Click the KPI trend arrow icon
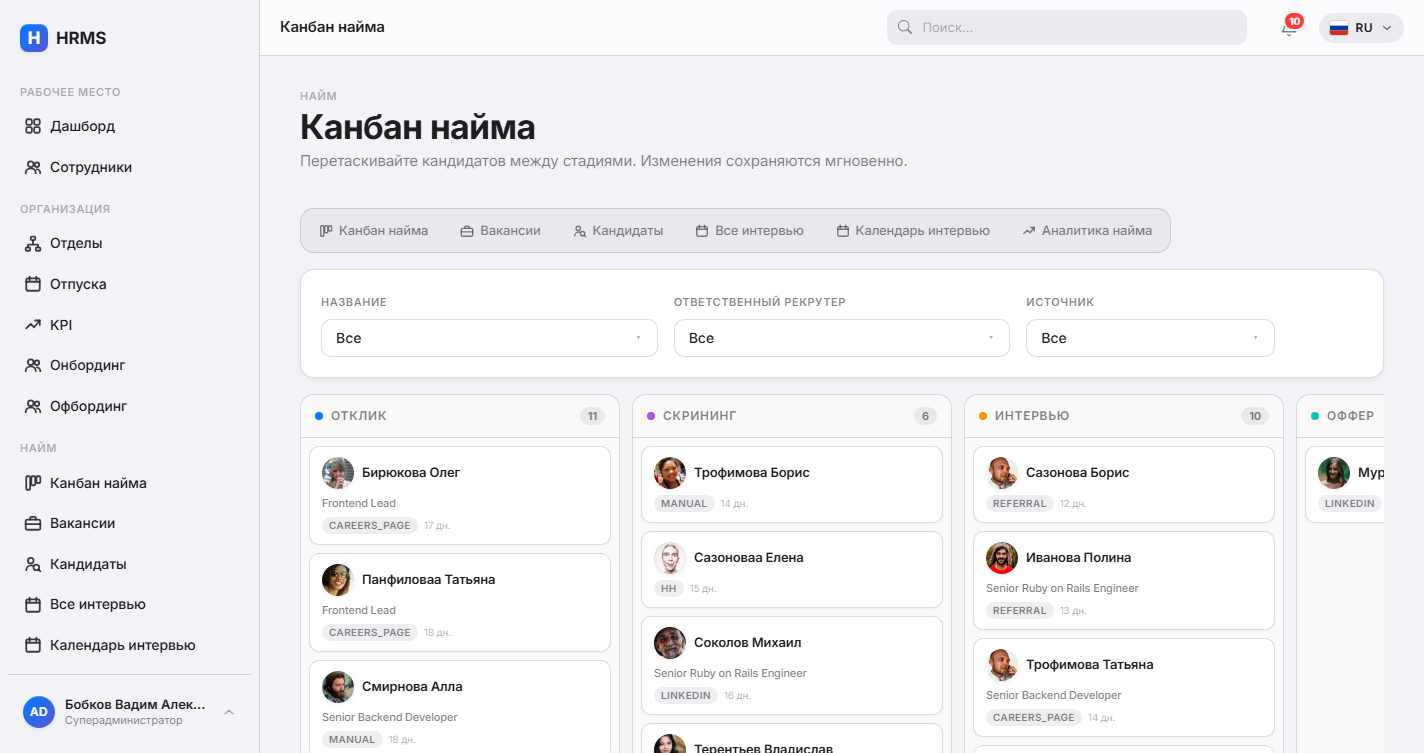The height and width of the screenshot is (753, 1424). point(33,325)
